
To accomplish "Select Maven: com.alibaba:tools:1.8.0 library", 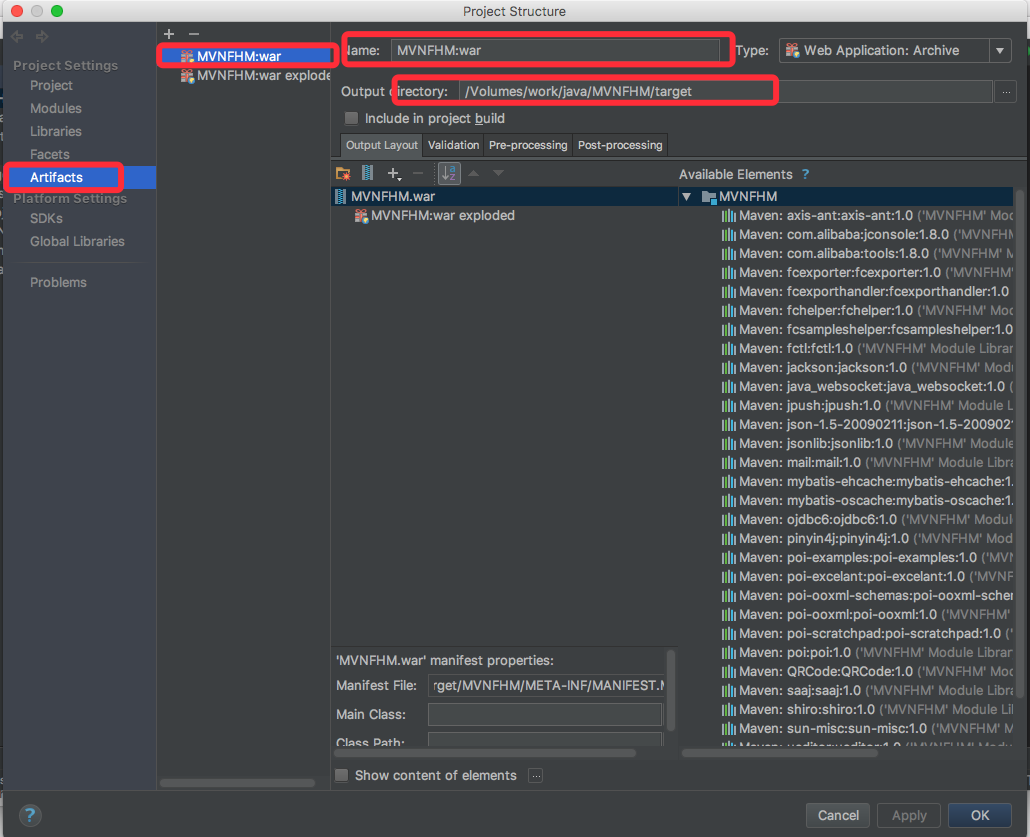I will coord(866,254).
